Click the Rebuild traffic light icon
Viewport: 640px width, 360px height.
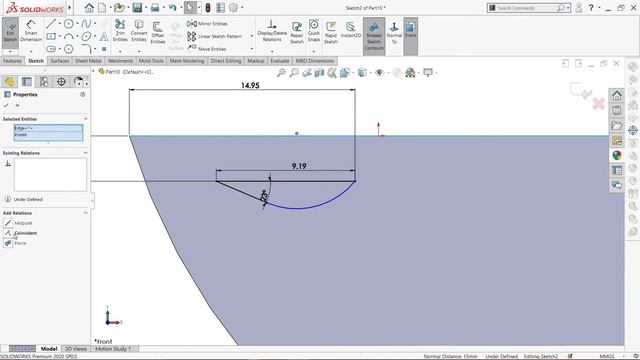pos(208,7)
